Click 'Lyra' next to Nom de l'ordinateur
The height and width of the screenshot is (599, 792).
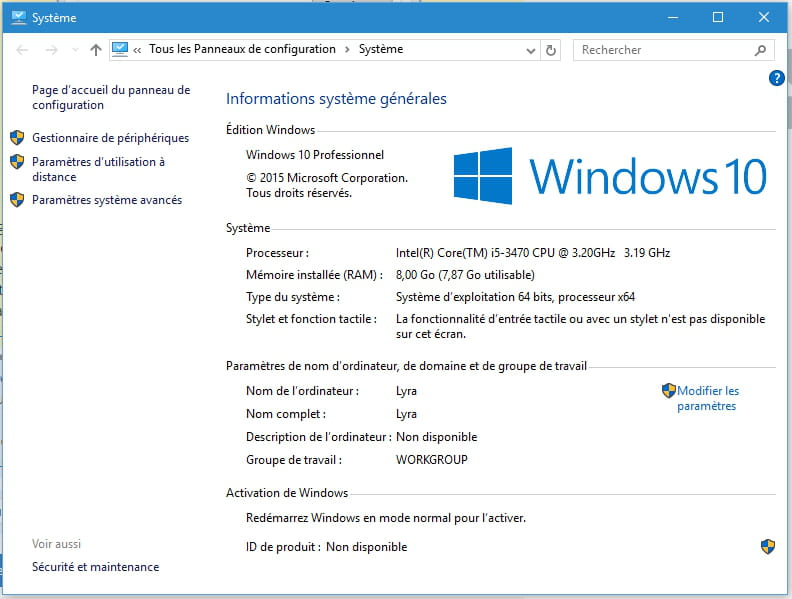pos(406,391)
